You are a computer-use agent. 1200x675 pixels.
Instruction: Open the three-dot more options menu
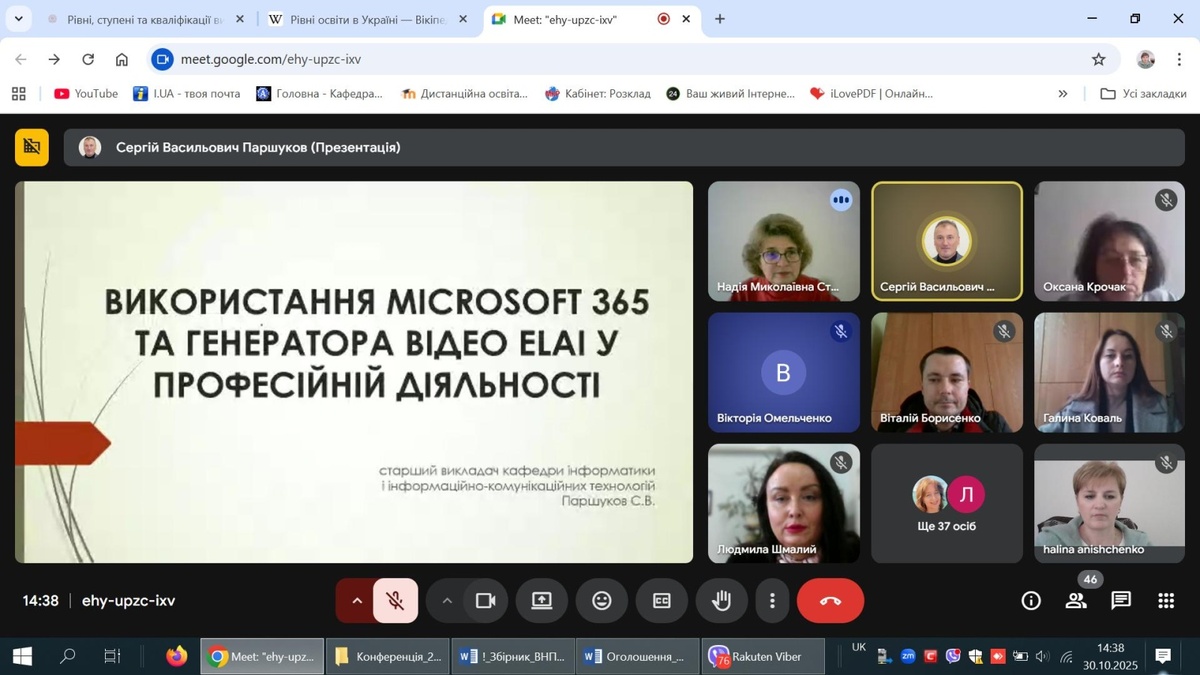772,601
